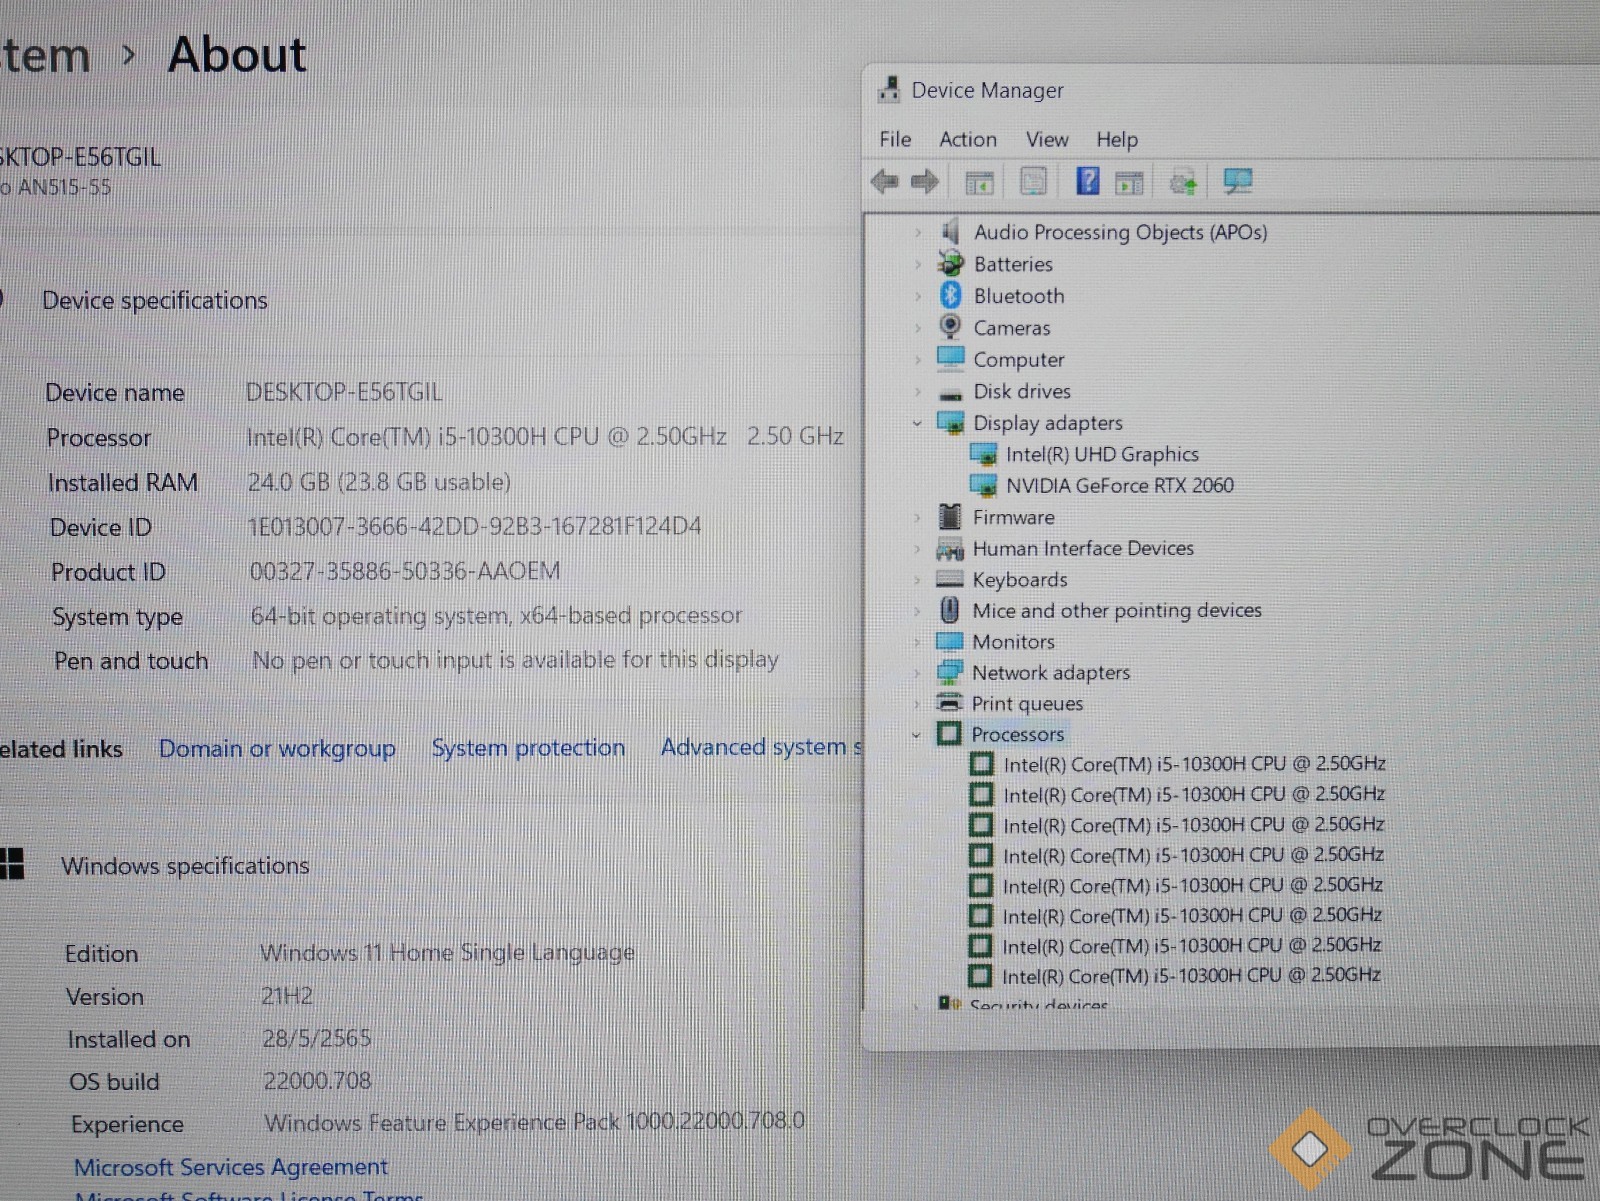Select the Human Interface Devices label
The image size is (1600, 1201).
(x=1083, y=549)
